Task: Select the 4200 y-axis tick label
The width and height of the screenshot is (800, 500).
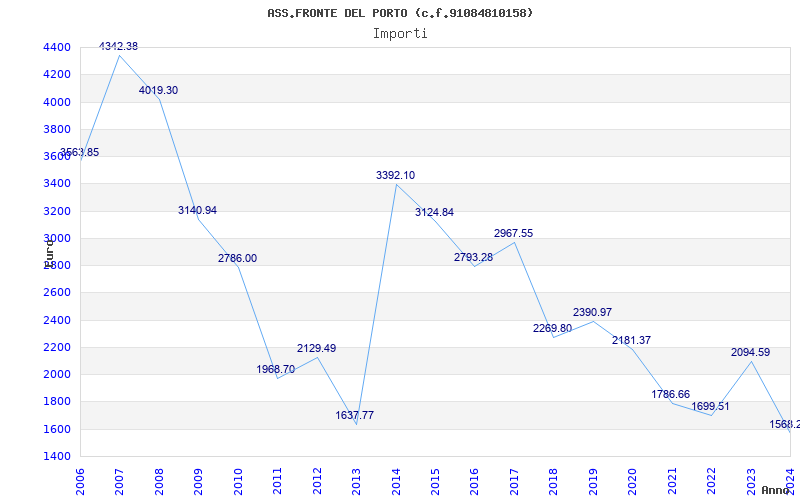Action: point(57,74)
